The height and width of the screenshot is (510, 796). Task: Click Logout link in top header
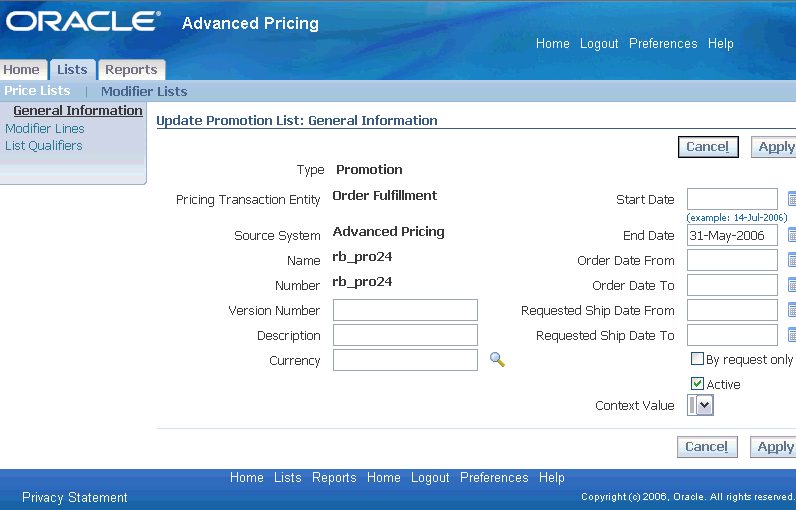(x=599, y=44)
